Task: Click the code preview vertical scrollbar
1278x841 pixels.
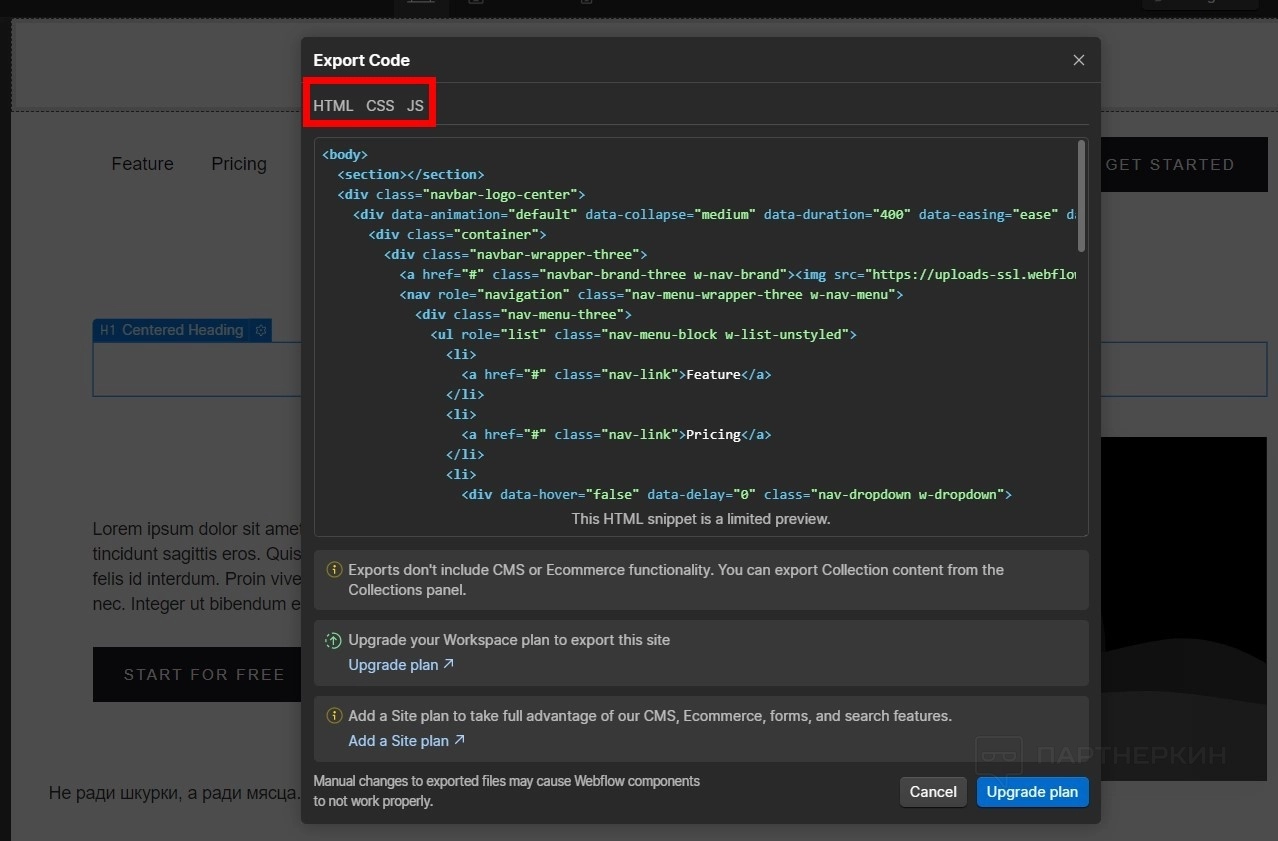Action: pos(1081,196)
